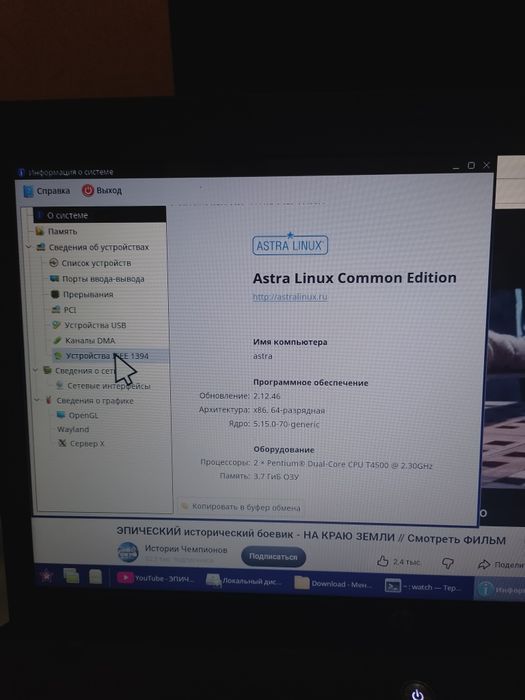Click the Поделиться share arrow icon on YouTube

[483, 564]
